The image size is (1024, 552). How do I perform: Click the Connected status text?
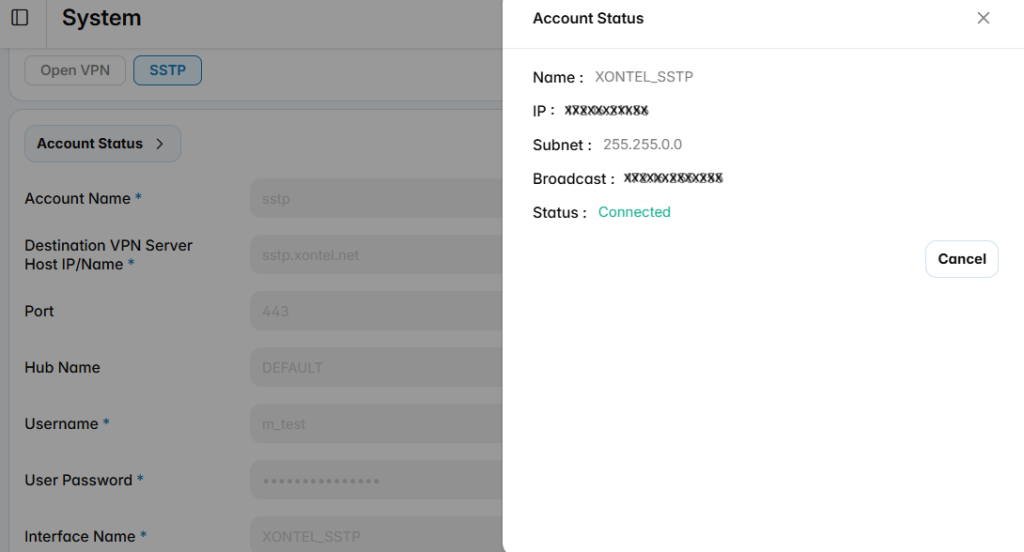[634, 212]
